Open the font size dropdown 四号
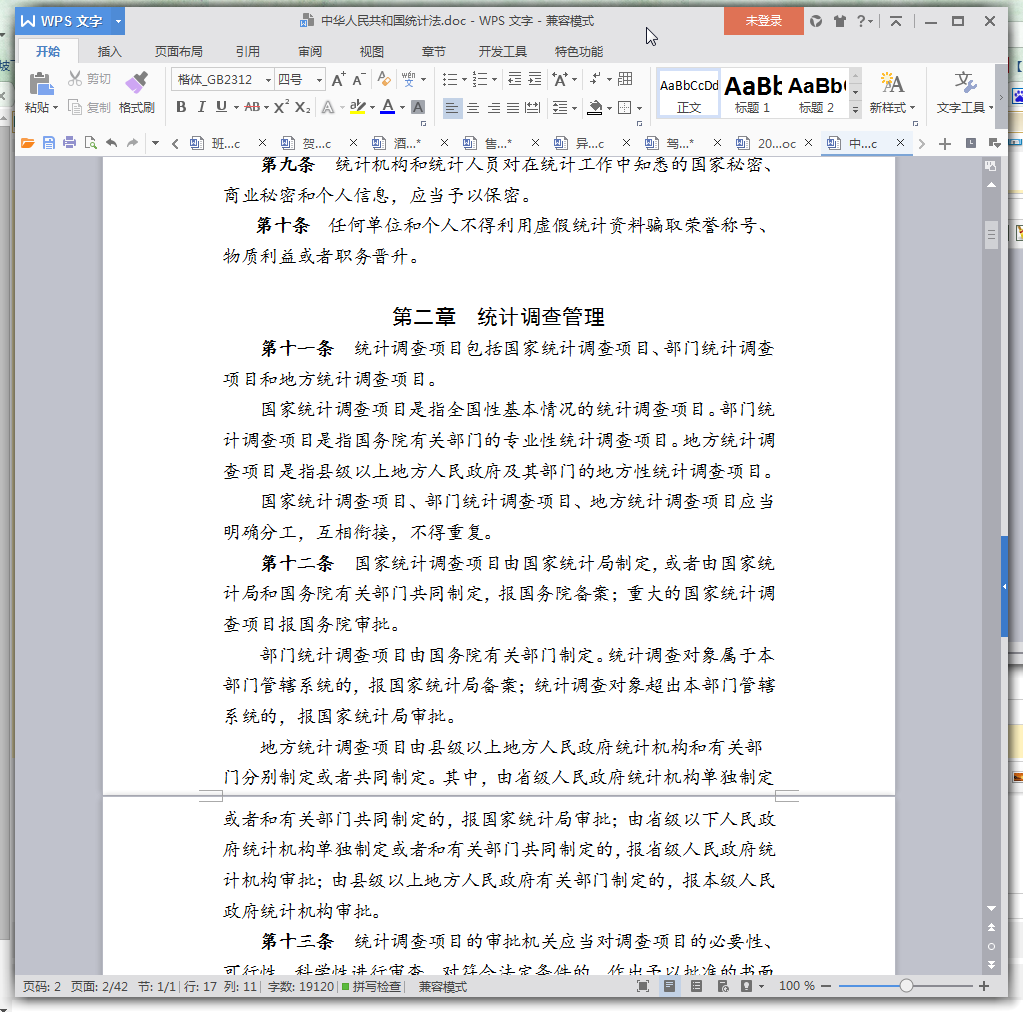The height and width of the screenshot is (1012, 1023). click(319, 80)
